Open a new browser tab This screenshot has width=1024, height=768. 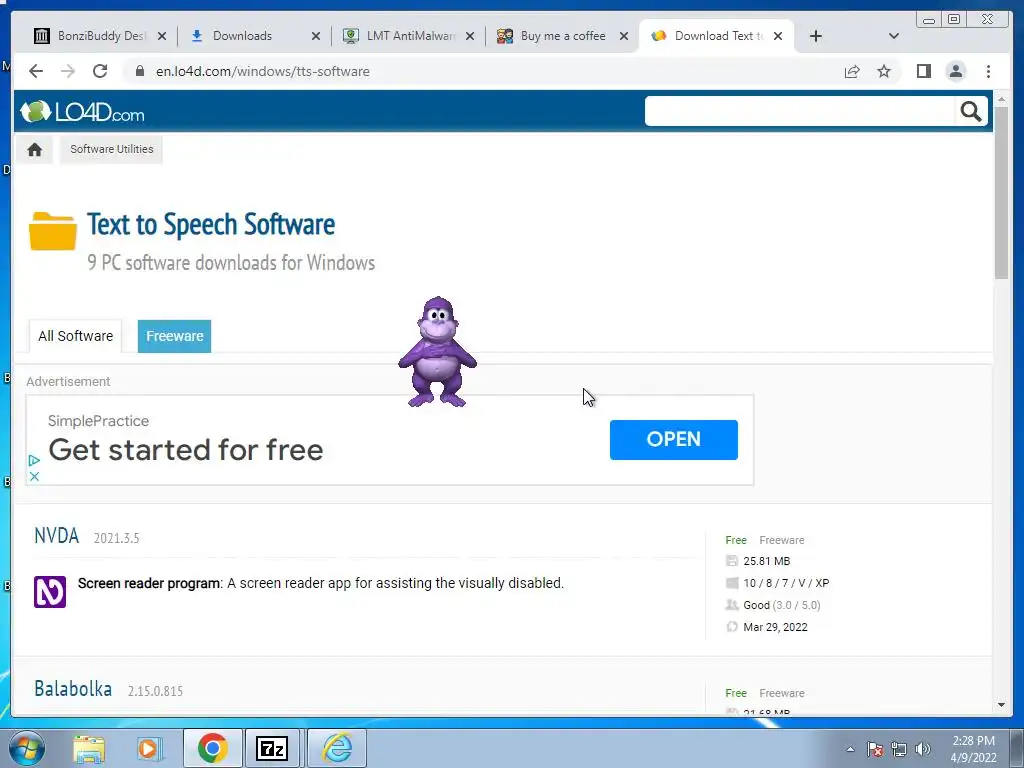(816, 36)
